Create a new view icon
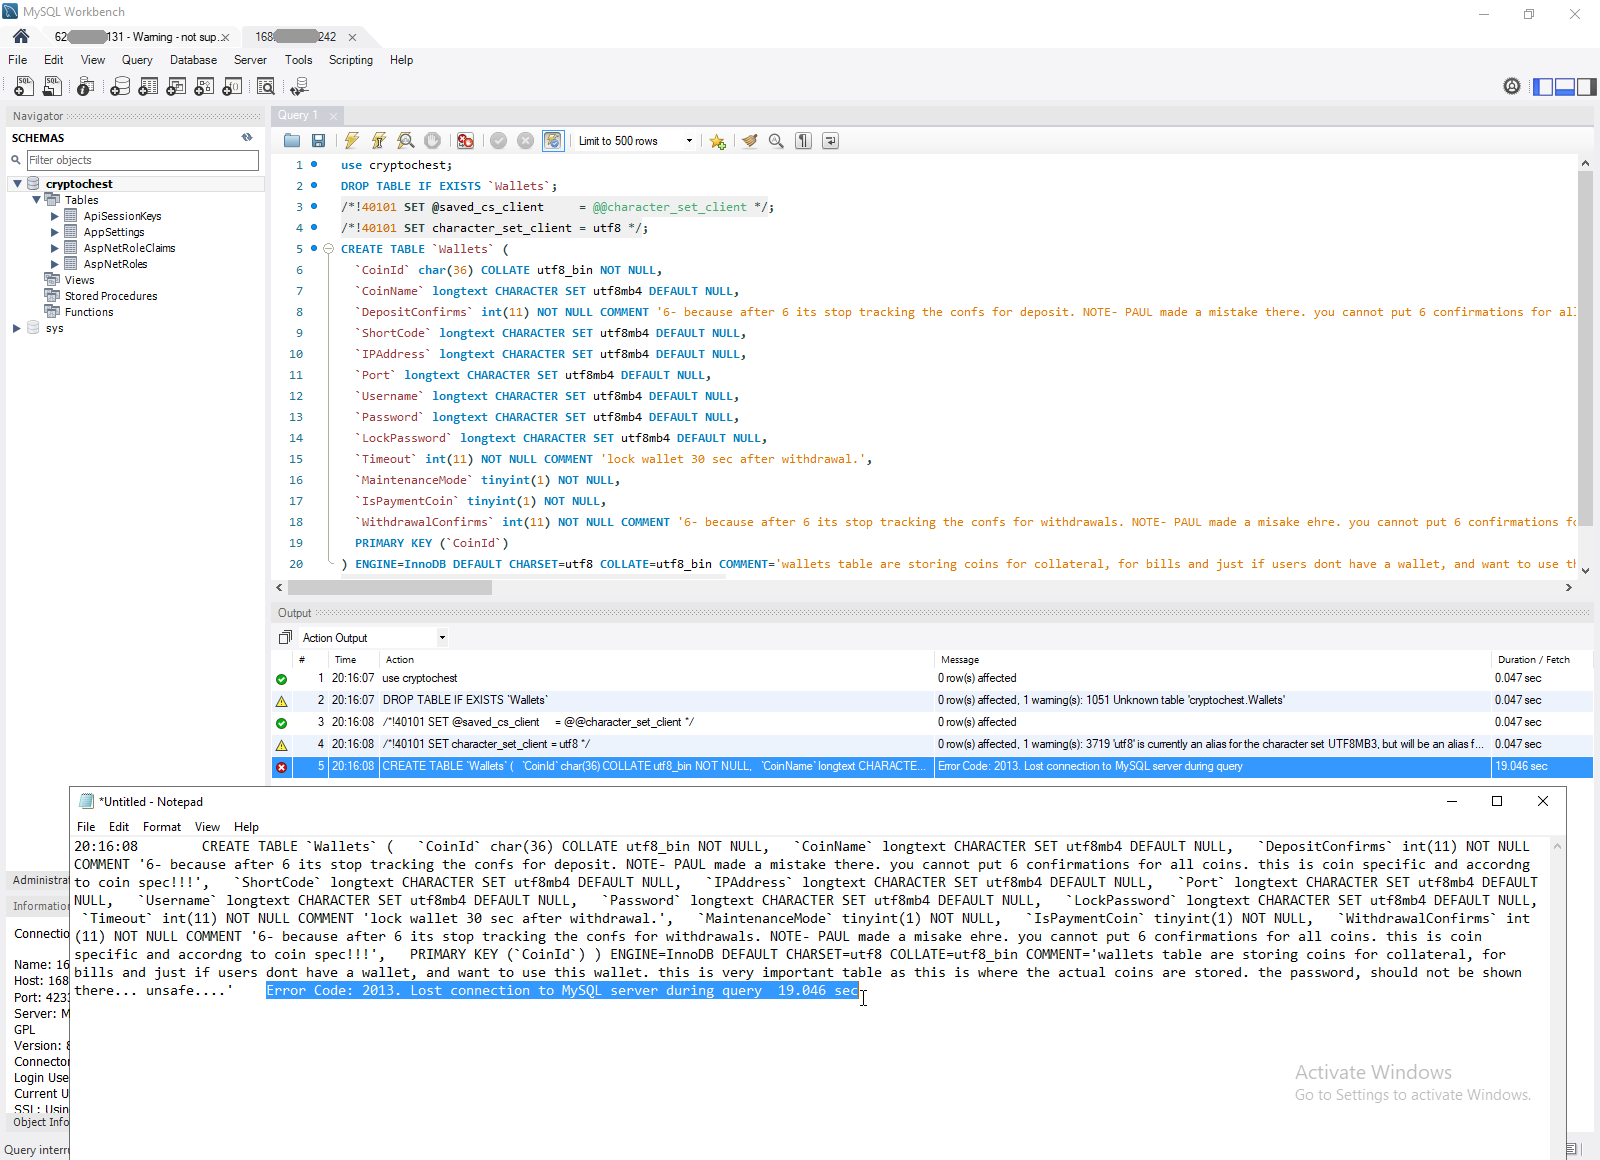Screen dimensions: 1600x1160 176,87
